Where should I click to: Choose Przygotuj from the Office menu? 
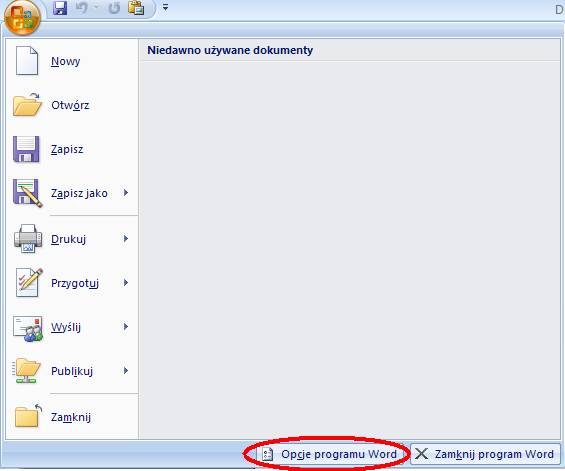coord(75,283)
